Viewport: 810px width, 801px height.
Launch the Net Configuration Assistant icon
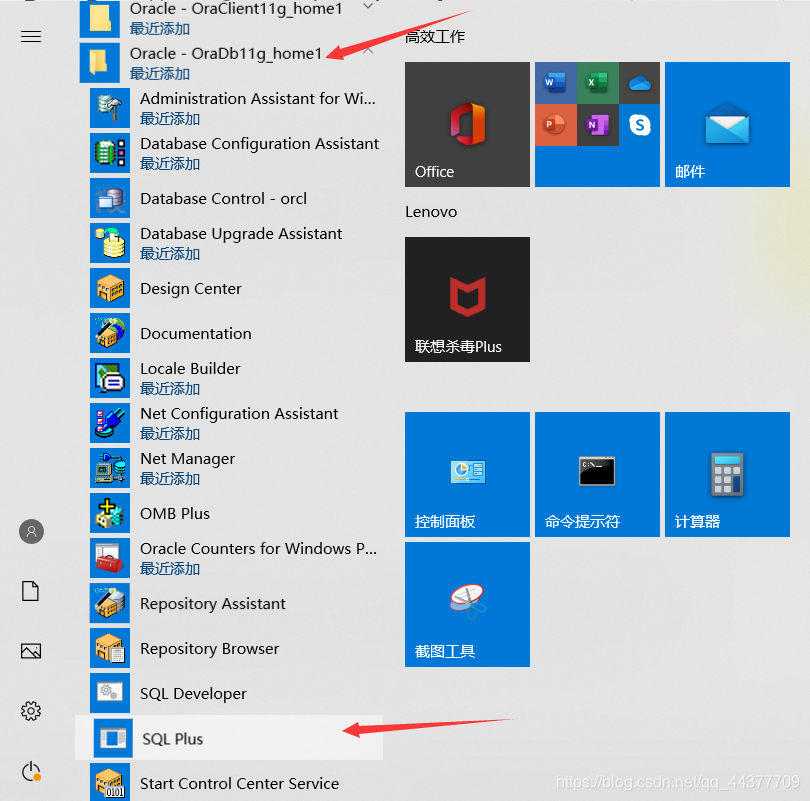coord(110,423)
